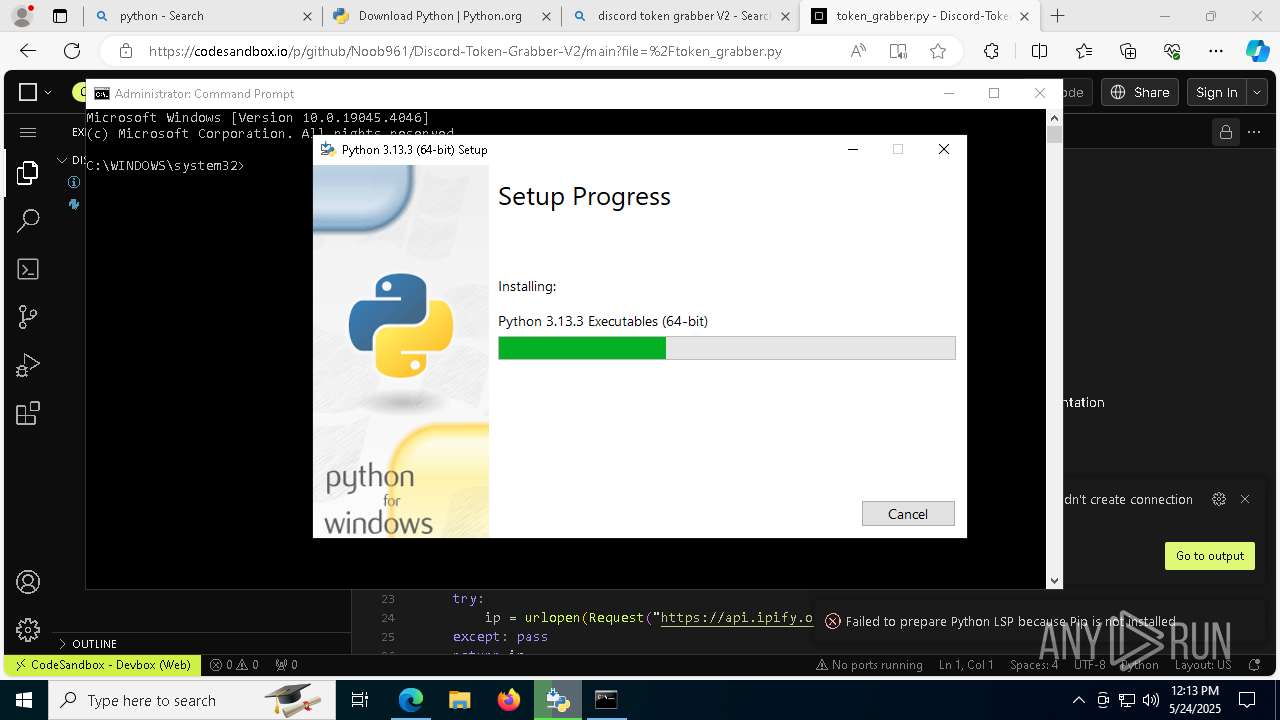Open Firefox from taskbar
Screen dimensions: 1280x720
[509, 700]
